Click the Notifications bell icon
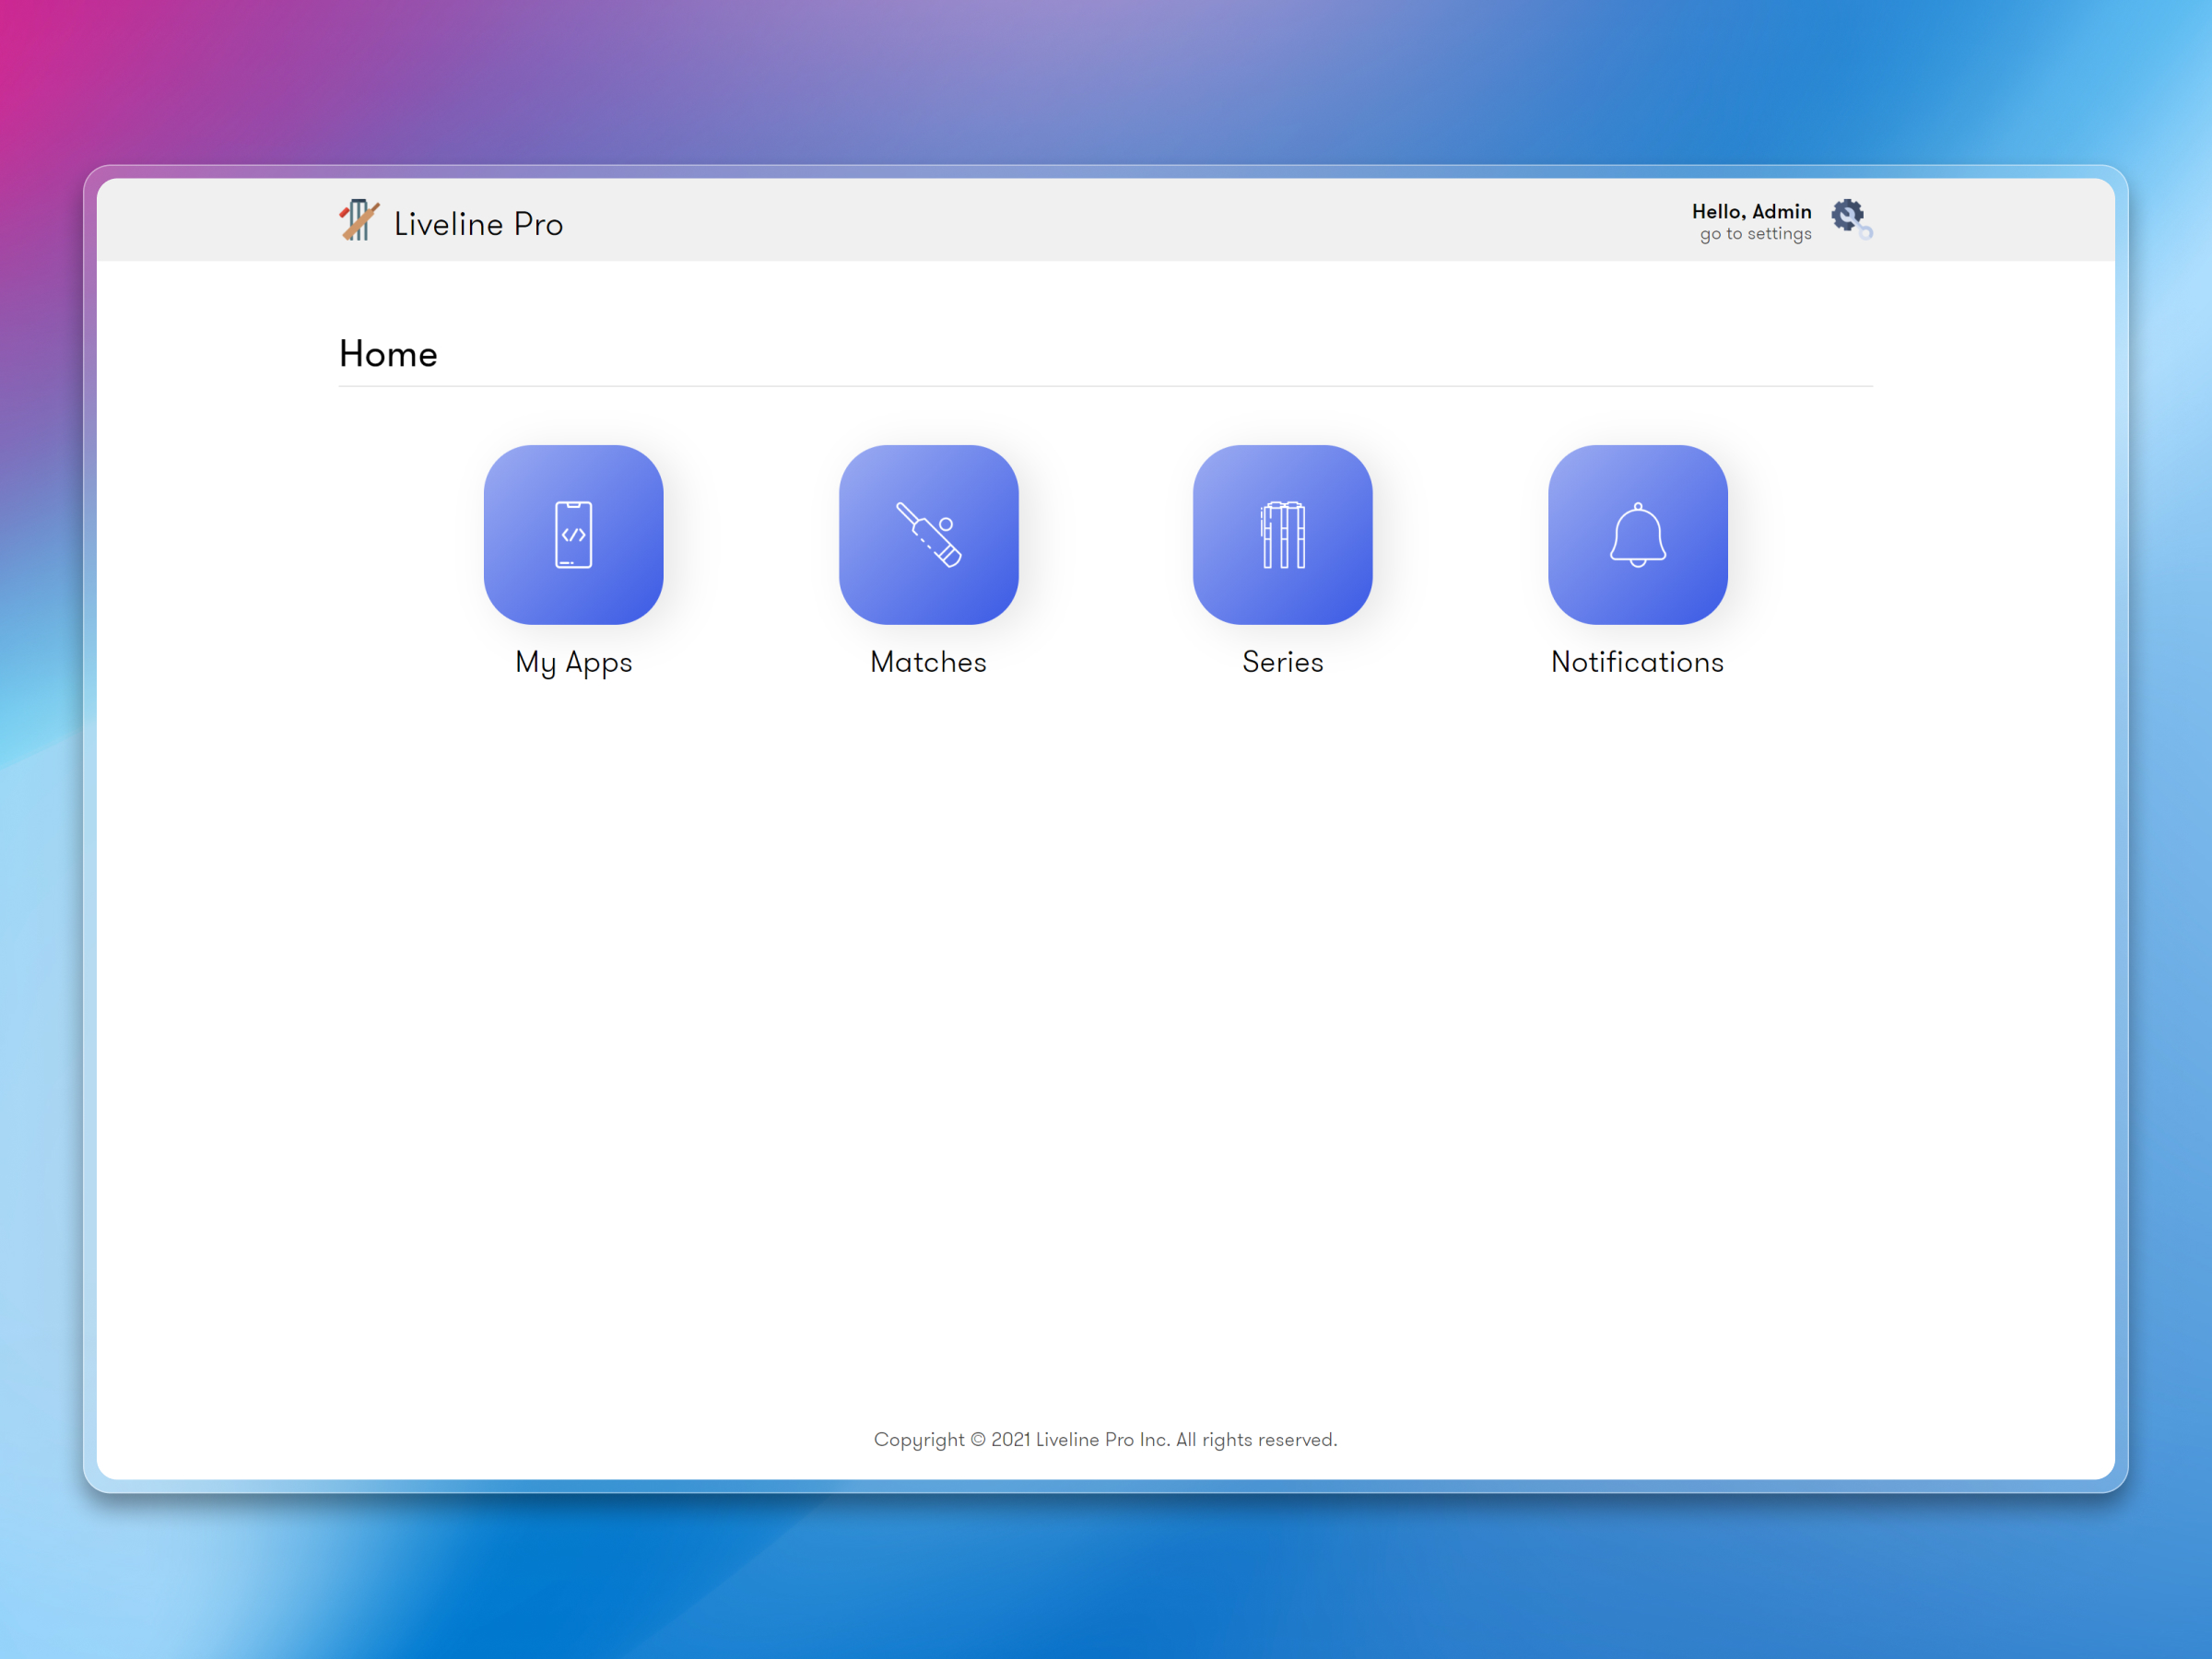The width and height of the screenshot is (2212, 1659). 1637,533
